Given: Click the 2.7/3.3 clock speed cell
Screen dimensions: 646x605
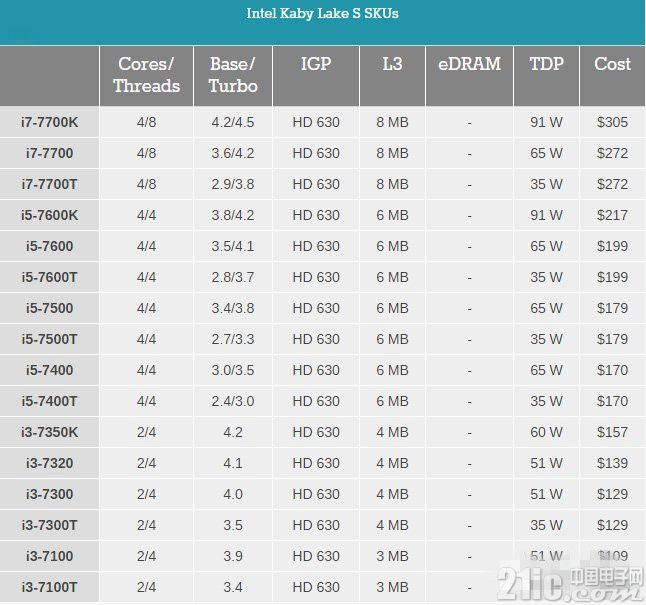Looking at the screenshot, I should tap(233, 339).
